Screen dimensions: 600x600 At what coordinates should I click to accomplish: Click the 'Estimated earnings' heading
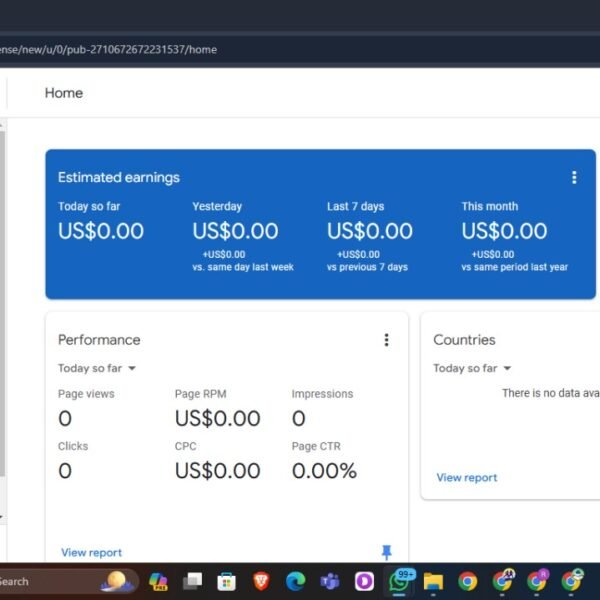(119, 178)
